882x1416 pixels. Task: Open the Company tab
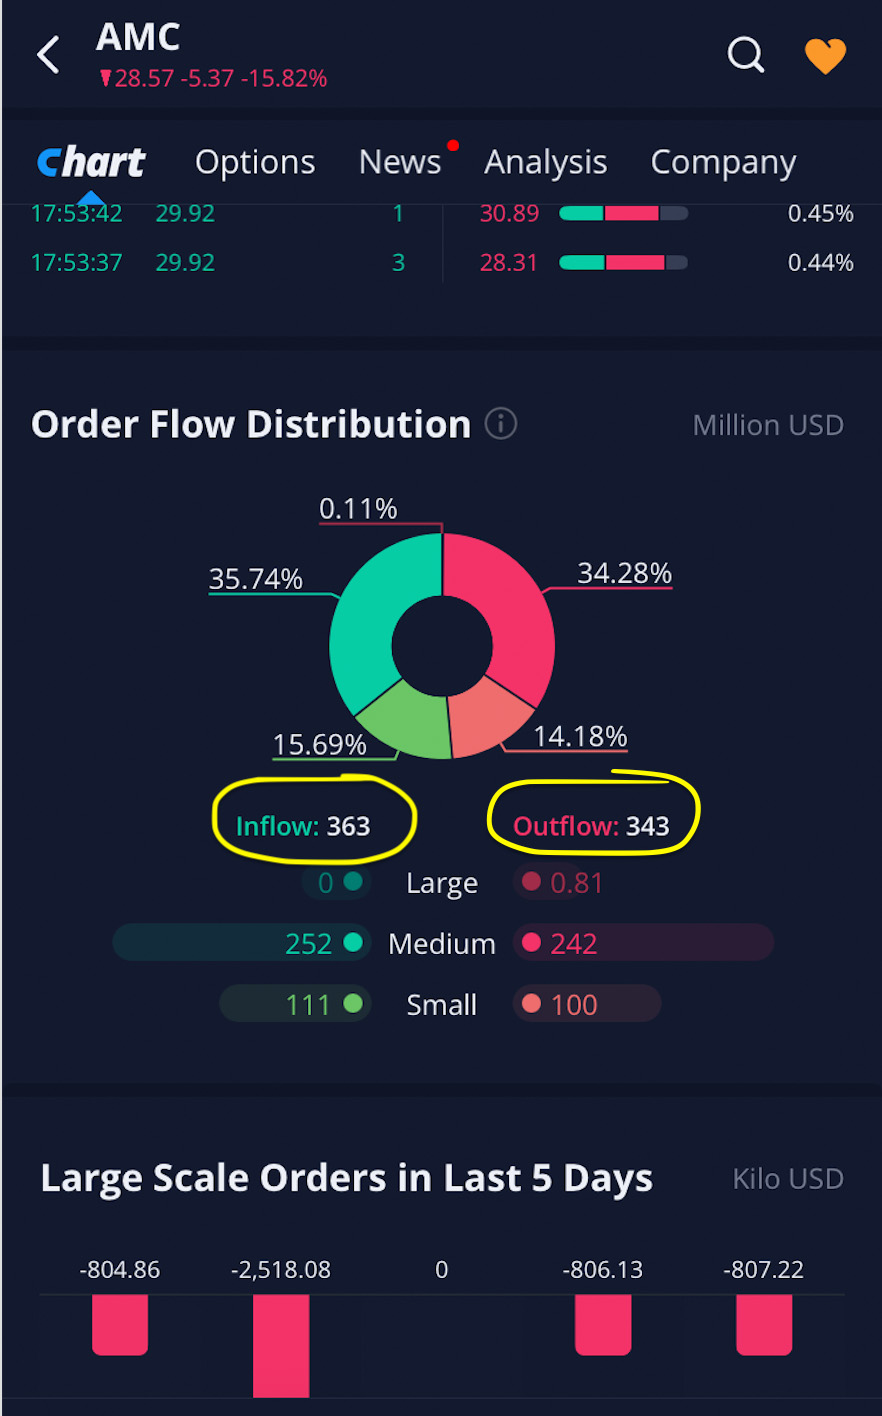723,162
